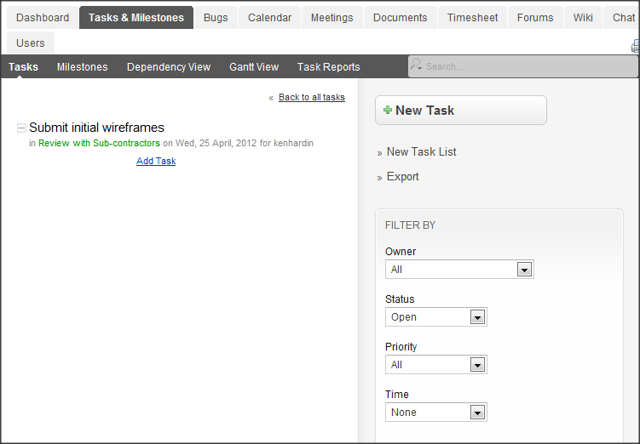Click the FILTER BY heading
640x444 pixels.
point(410,225)
